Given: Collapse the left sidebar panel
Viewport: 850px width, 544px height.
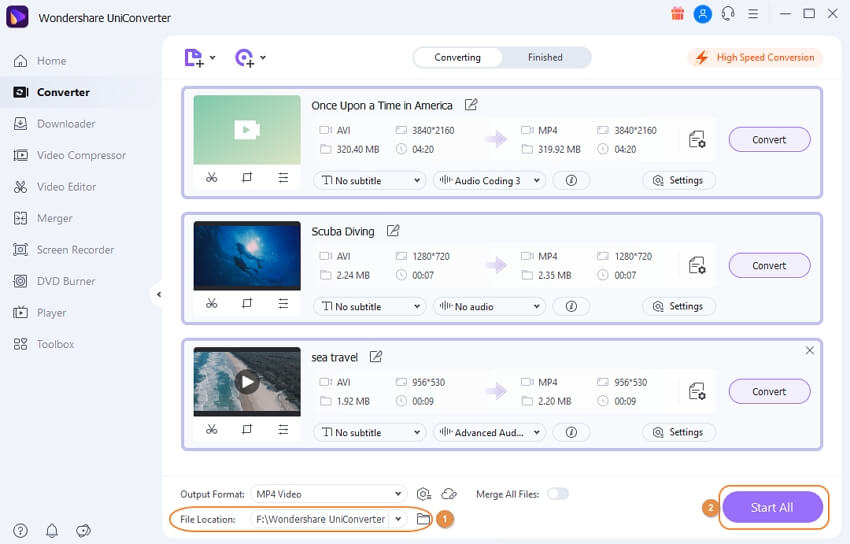Looking at the screenshot, I should (158, 294).
